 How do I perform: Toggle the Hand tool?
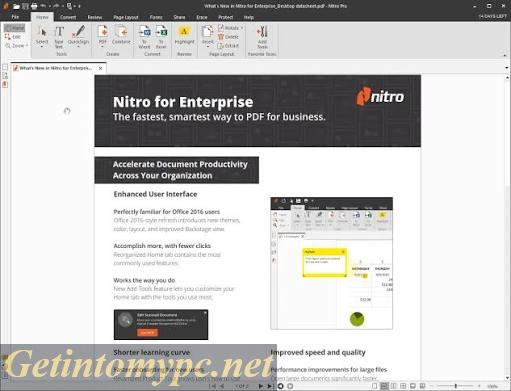click(x=14, y=28)
